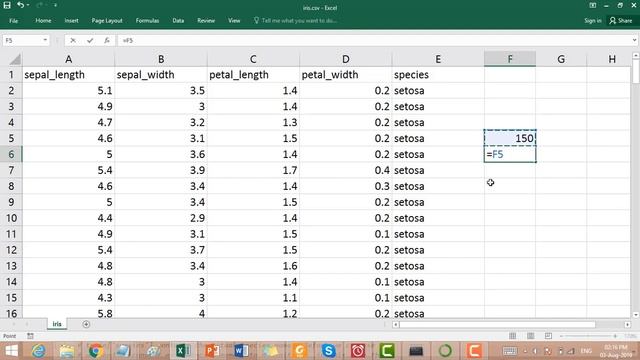This screenshot has width=640, height=360.
Task: Click horizontal scrollbar right arrow
Action: (x=627, y=324)
